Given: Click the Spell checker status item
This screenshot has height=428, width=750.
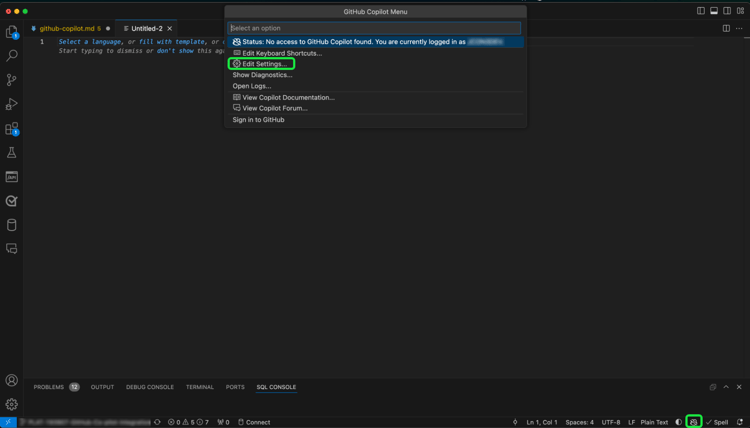Looking at the screenshot, I should (x=717, y=422).
